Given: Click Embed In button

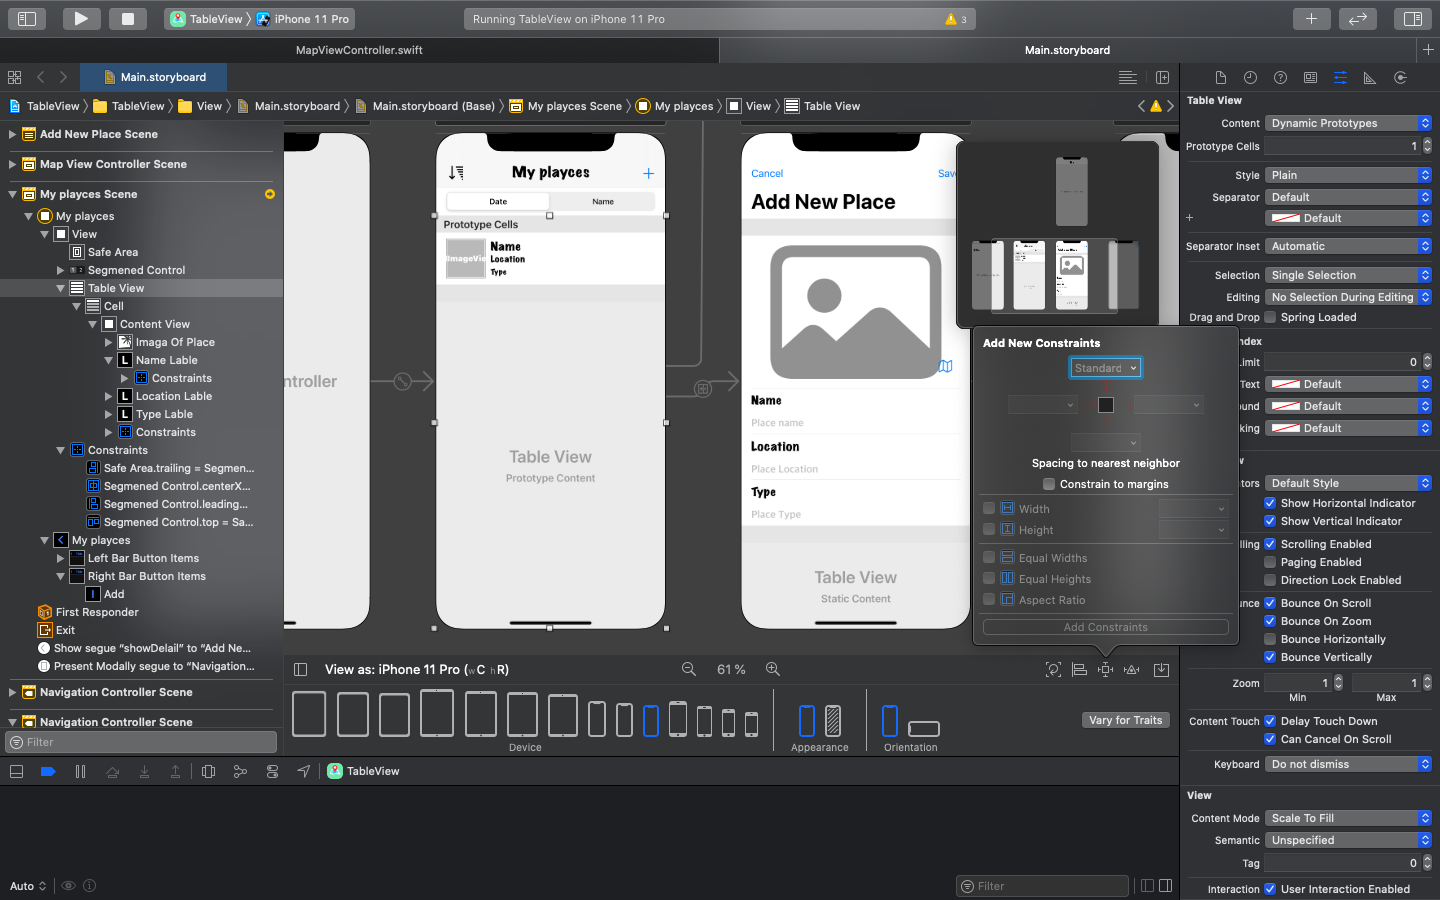Looking at the screenshot, I should tap(1161, 669).
